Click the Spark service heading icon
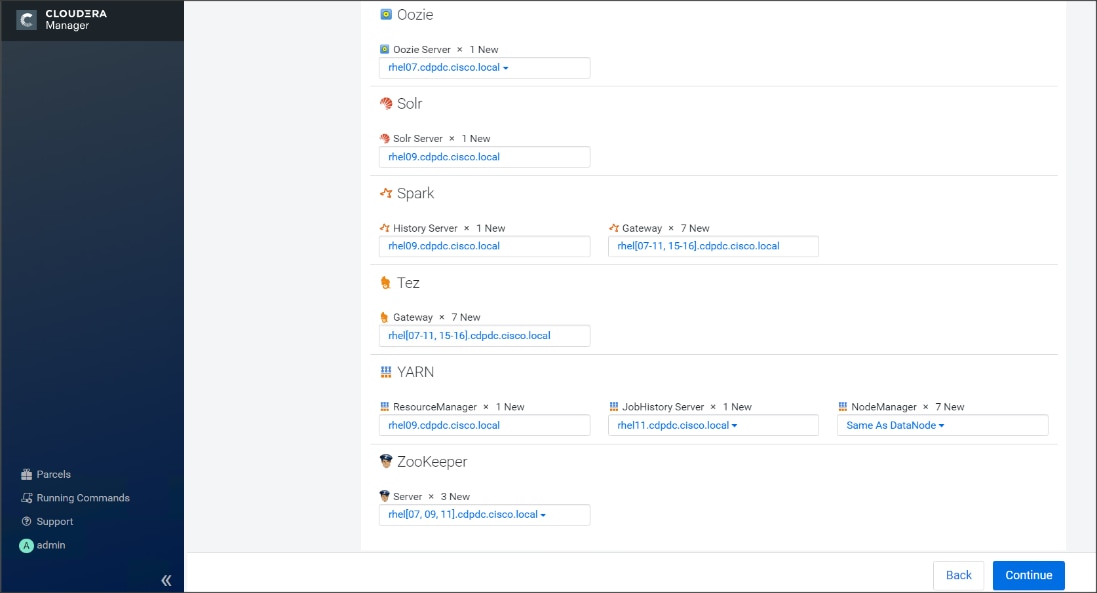The height and width of the screenshot is (593, 1097). point(385,193)
